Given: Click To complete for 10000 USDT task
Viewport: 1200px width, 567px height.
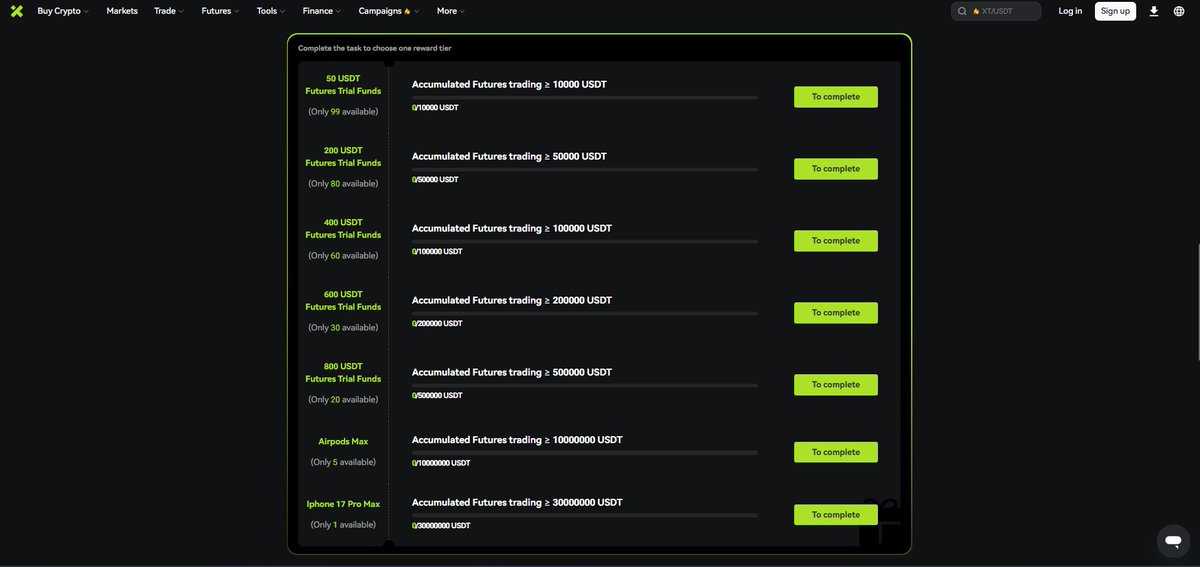Looking at the screenshot, I should 836,97.
